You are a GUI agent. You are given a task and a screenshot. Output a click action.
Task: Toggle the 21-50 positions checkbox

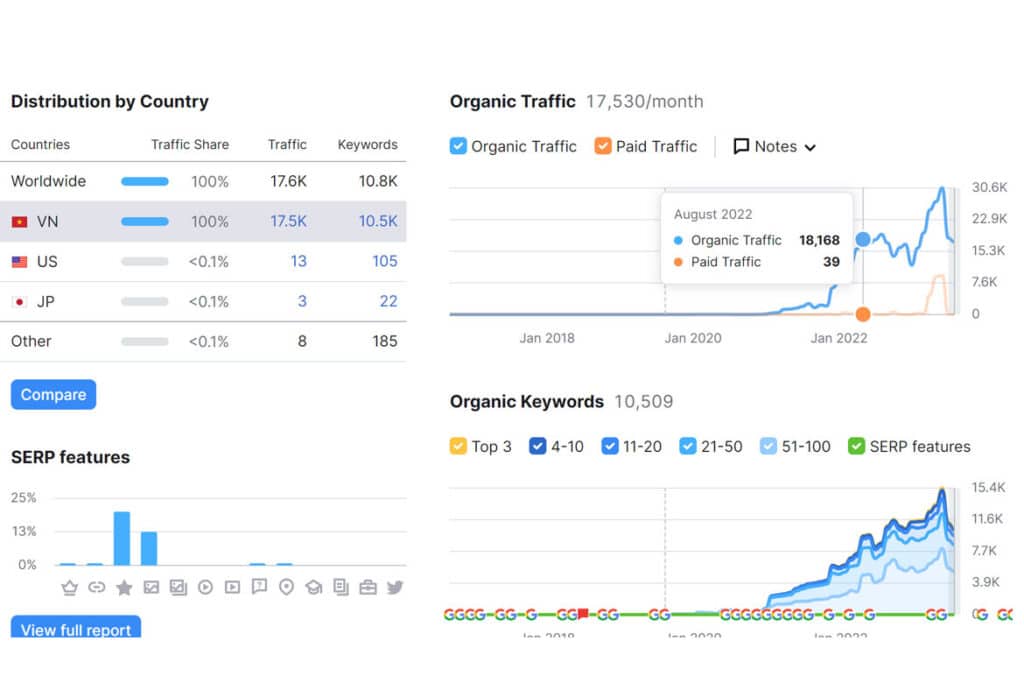[688, 446]
